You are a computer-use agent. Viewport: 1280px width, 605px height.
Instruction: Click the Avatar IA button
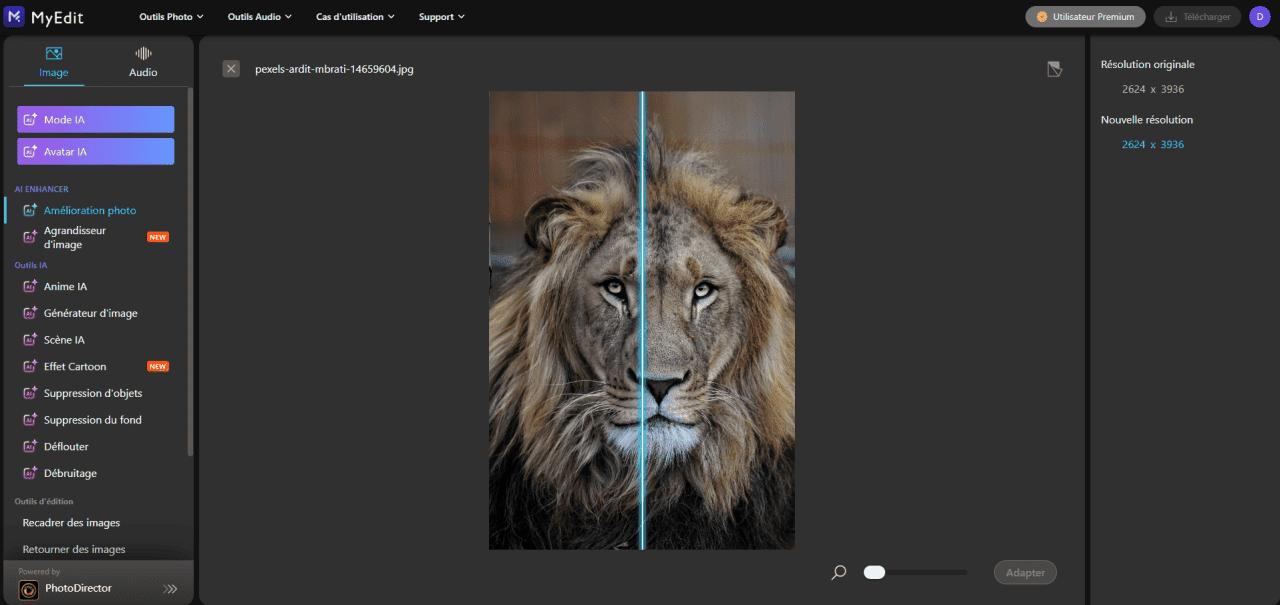coord(96,152)
